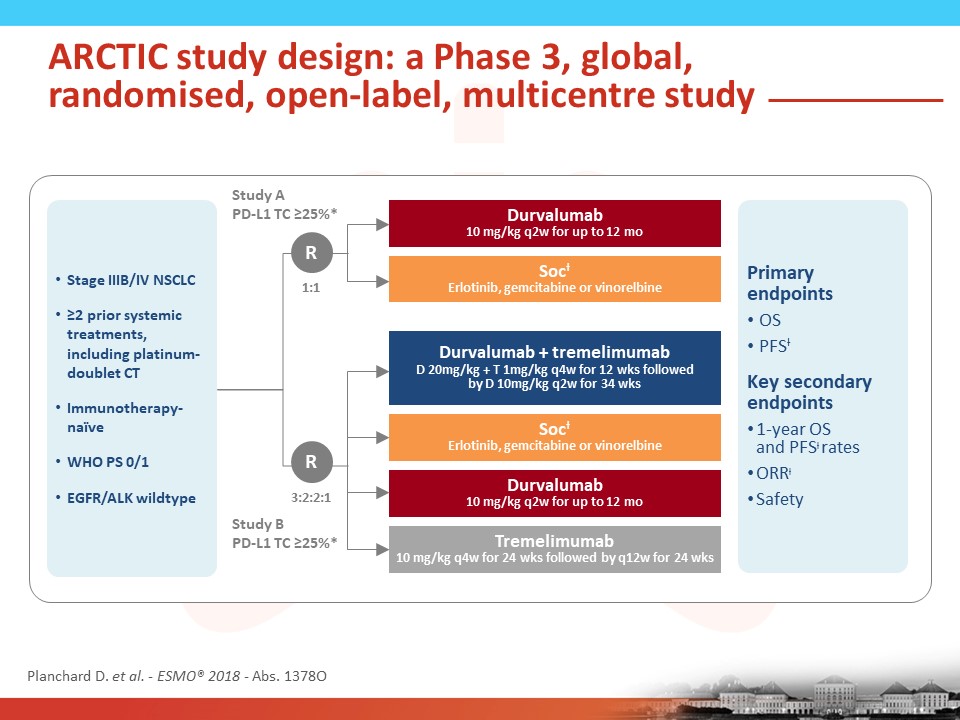Click the ≥2 prior systemic treatments bullet
Viewport: 960px width, 720px height.
tap(128, 344)
